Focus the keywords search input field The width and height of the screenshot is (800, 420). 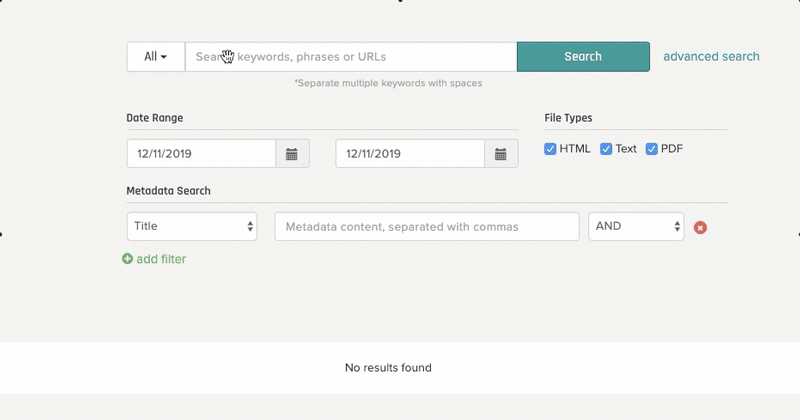tap(351, 57)
